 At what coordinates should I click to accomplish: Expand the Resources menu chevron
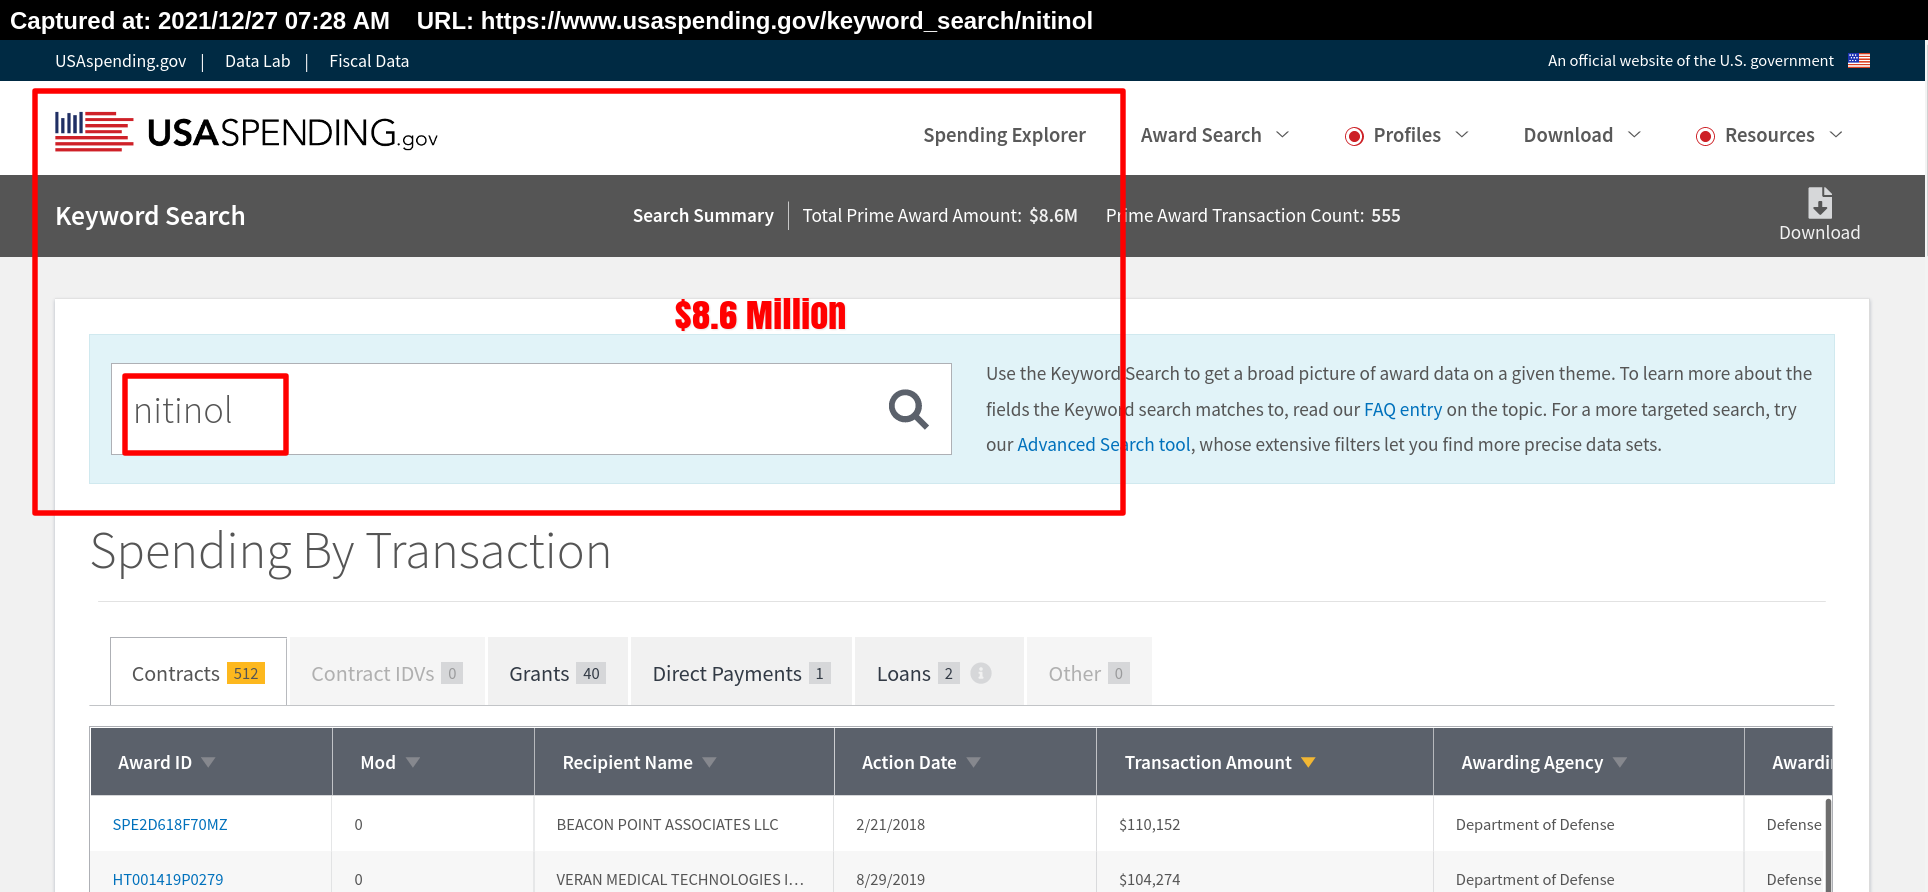click(x=1836, y=134)
